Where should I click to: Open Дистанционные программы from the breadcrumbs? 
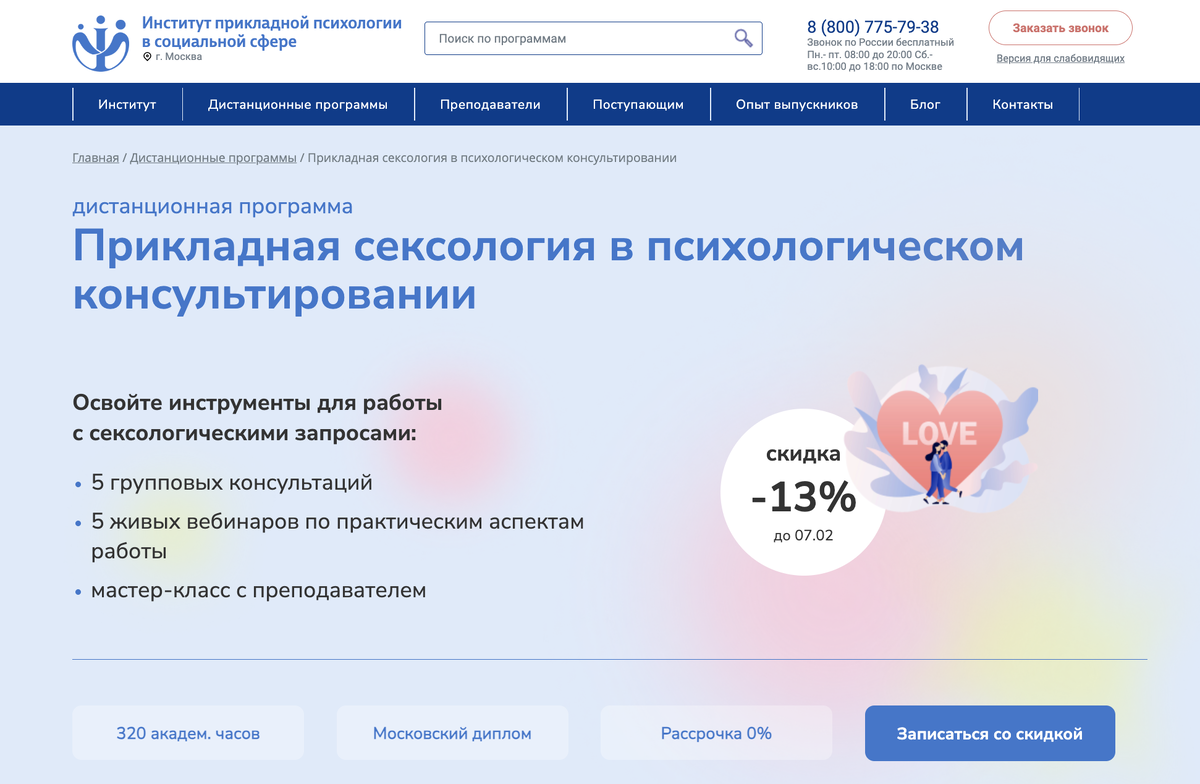[214, 157]
